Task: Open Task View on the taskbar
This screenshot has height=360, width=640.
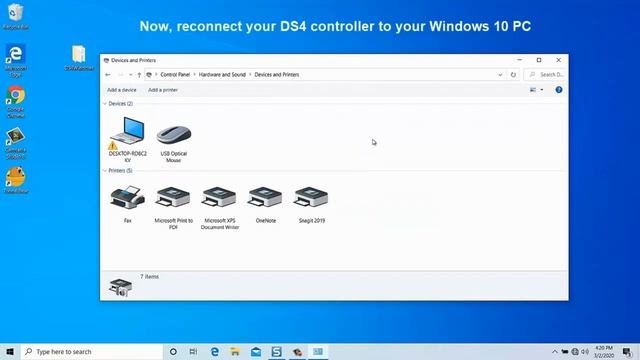Action: [193, 351]
